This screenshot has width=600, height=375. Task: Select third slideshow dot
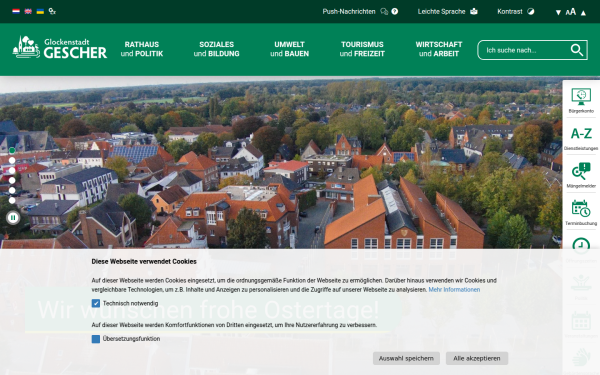click(12, 170)
